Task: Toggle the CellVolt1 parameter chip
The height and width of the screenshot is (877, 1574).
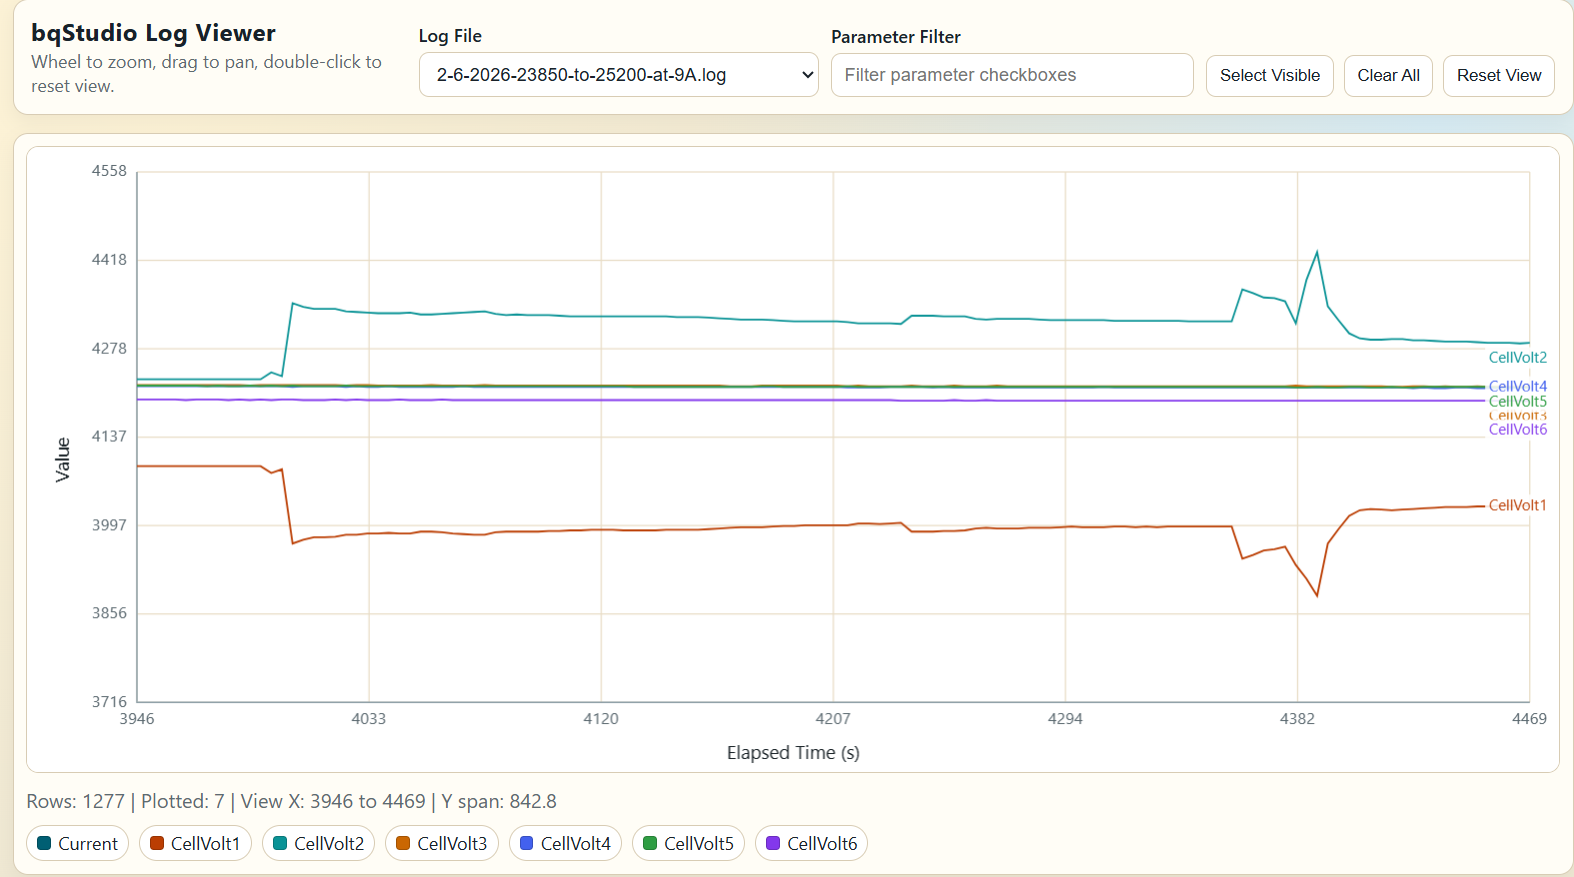Action: 195,843
